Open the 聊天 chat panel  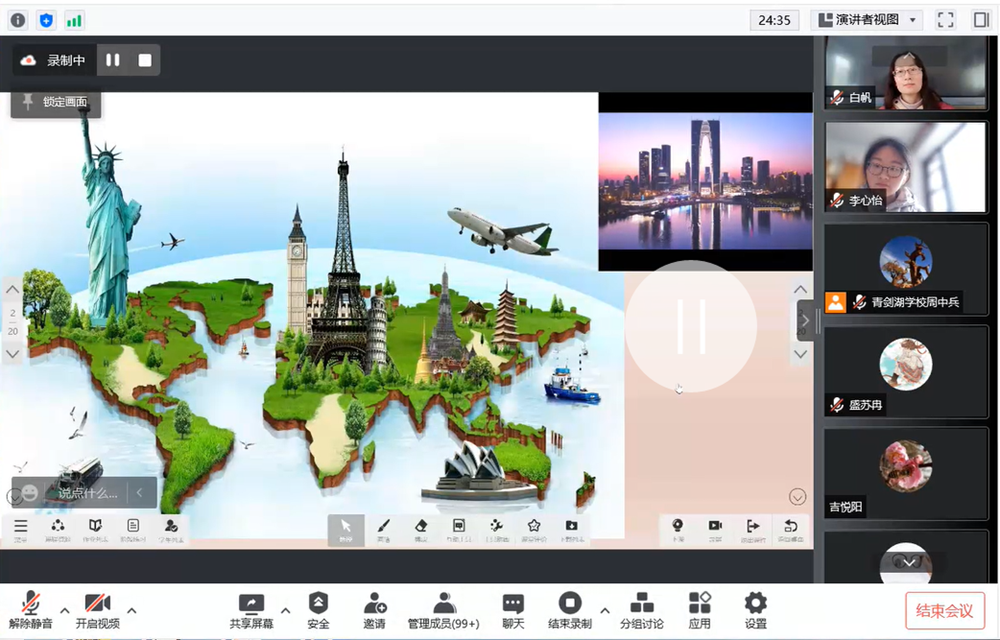click(x=513, y=609)
